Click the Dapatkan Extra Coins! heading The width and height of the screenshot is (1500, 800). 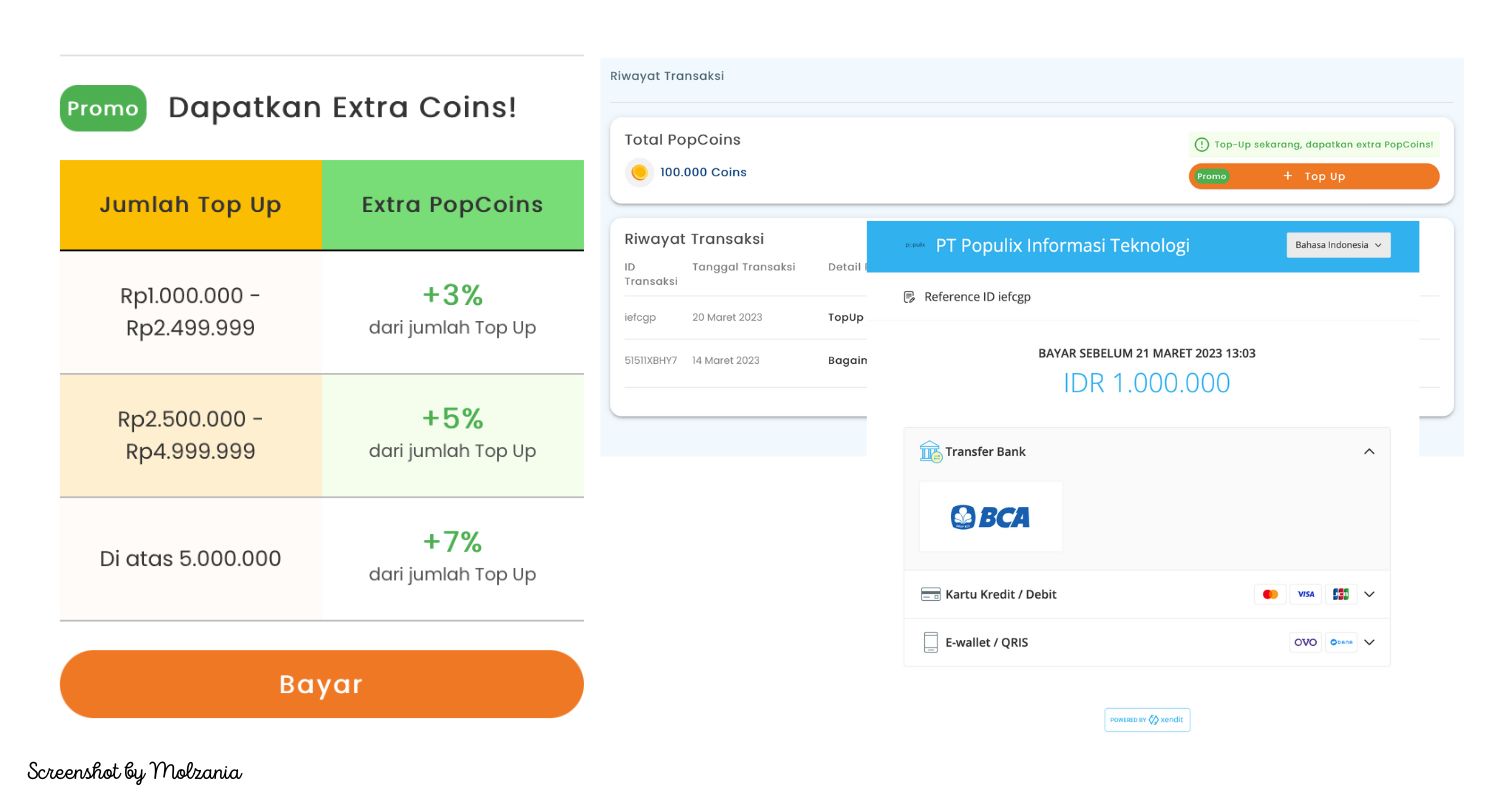click(343, 107)
